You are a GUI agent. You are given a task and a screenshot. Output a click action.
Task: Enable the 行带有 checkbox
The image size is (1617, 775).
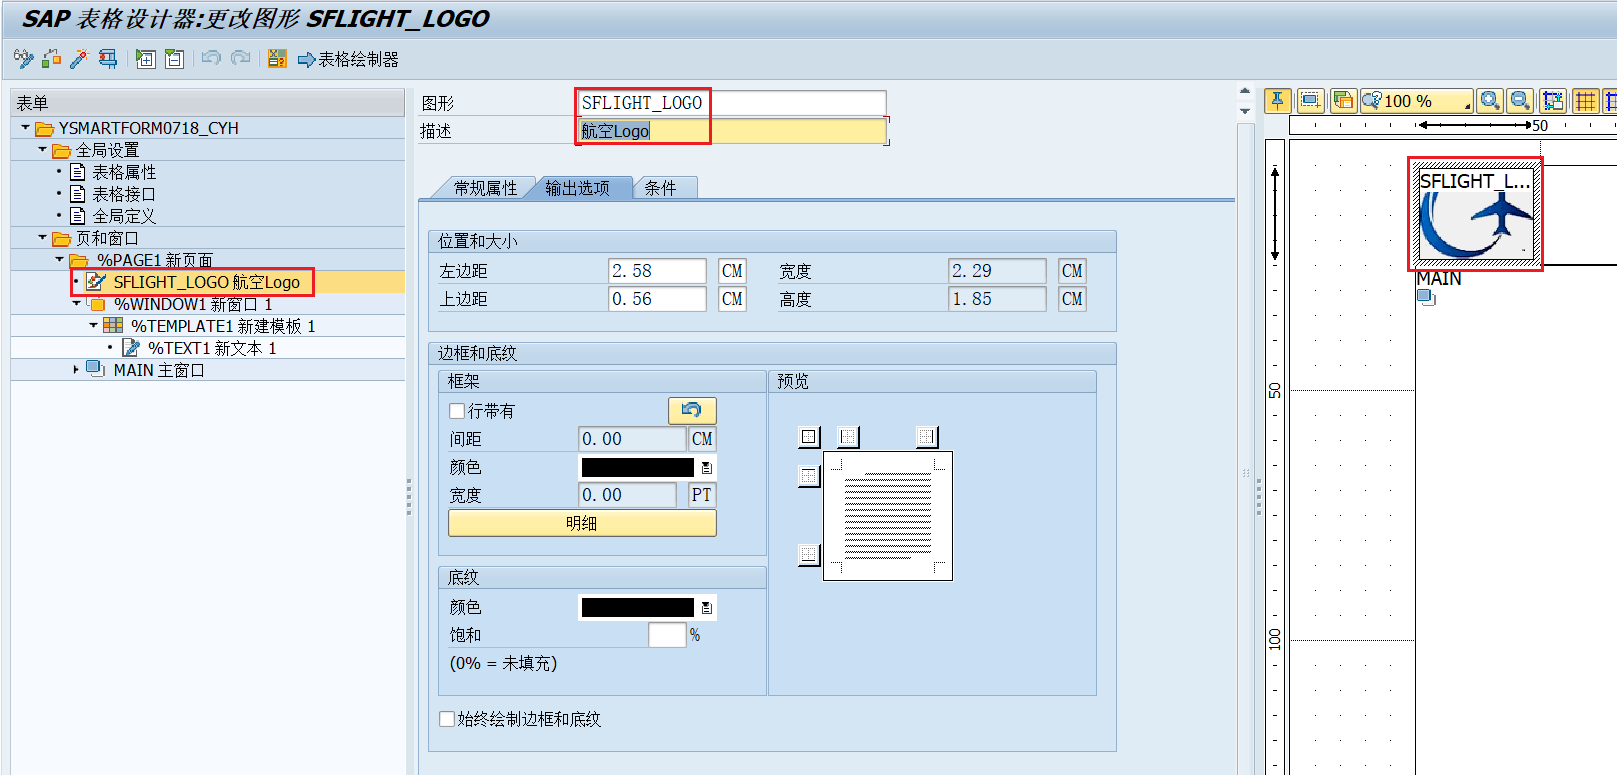[457, 411]
